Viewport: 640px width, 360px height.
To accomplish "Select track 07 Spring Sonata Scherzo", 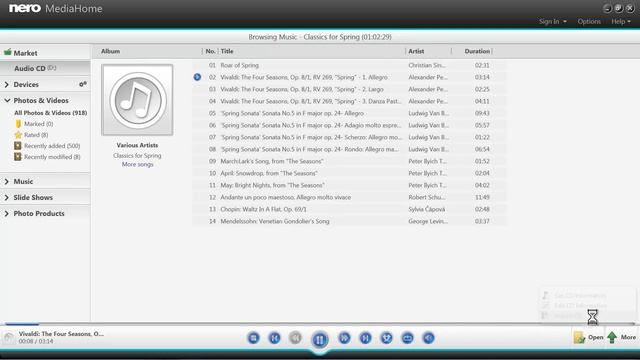I will [x=349, y=137].
